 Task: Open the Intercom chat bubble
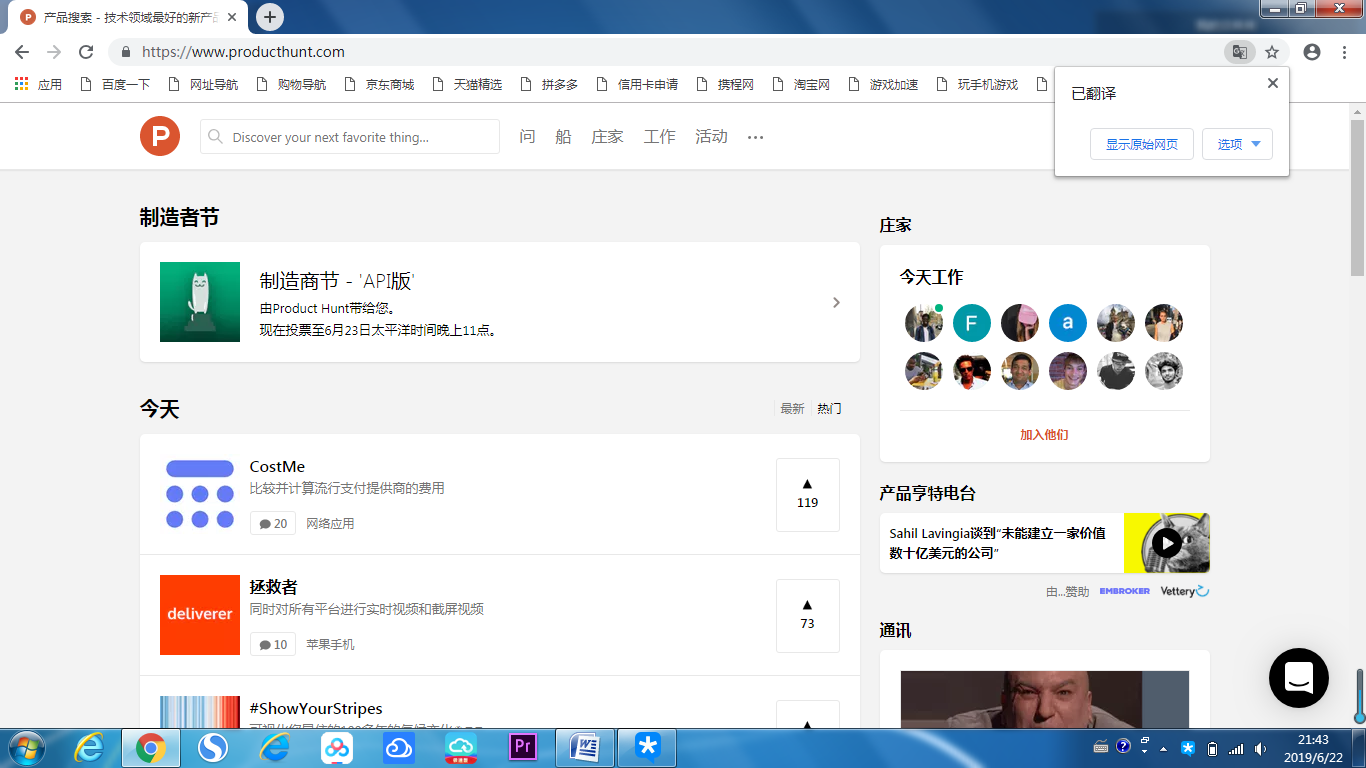[1299, 678]
